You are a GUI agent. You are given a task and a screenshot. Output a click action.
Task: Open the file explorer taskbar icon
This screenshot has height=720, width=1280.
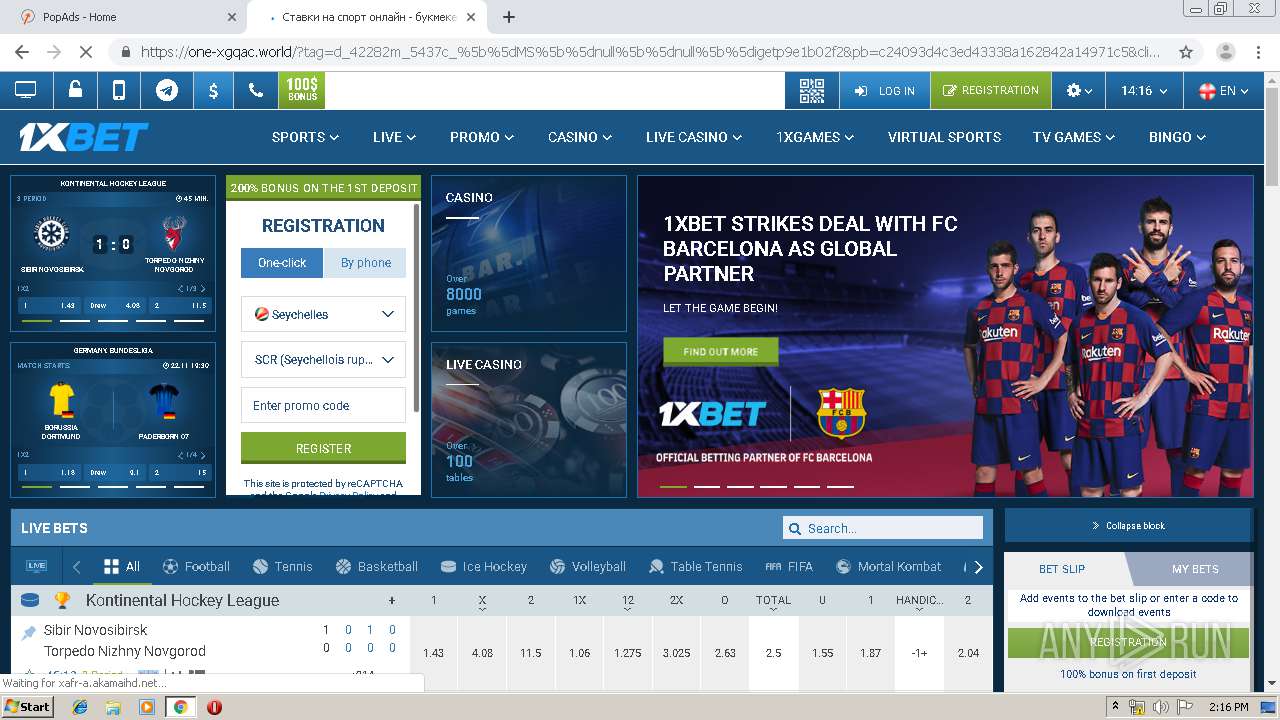113,706
